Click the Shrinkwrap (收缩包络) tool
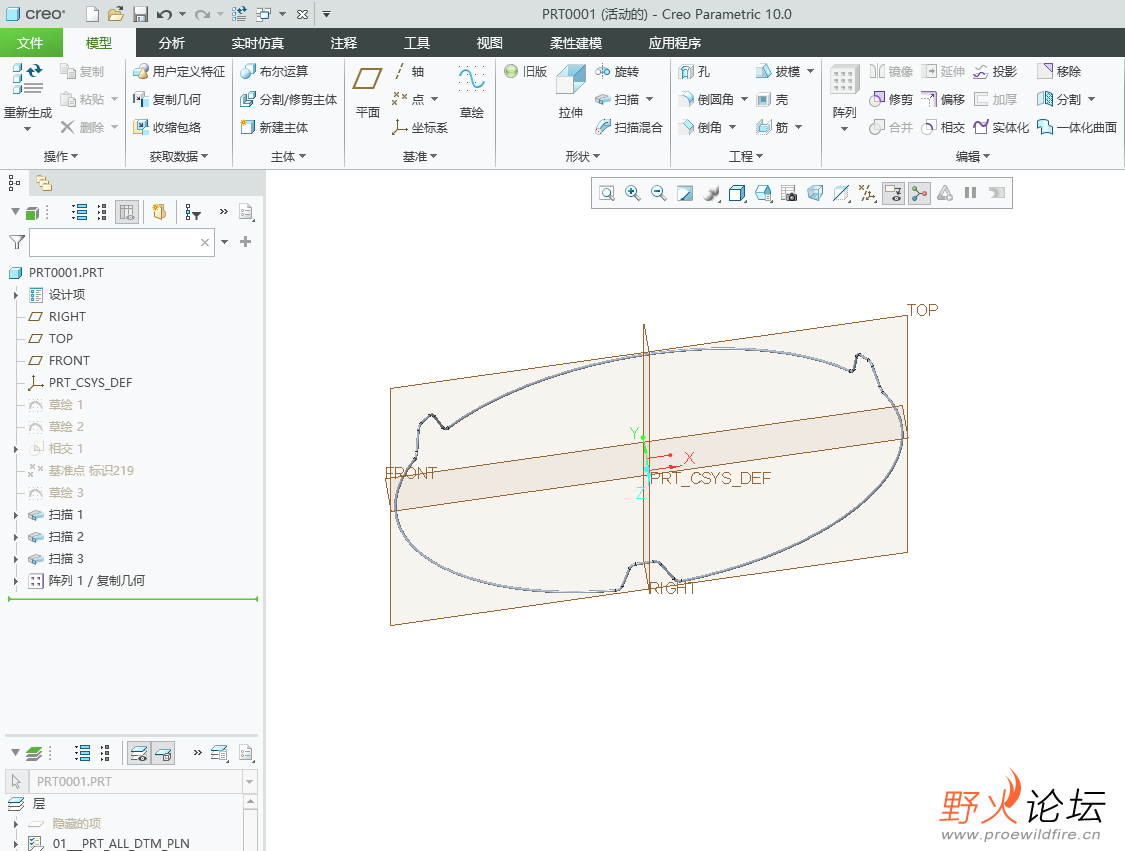Viewport: 1125px width, 851px height. (167, 127)
